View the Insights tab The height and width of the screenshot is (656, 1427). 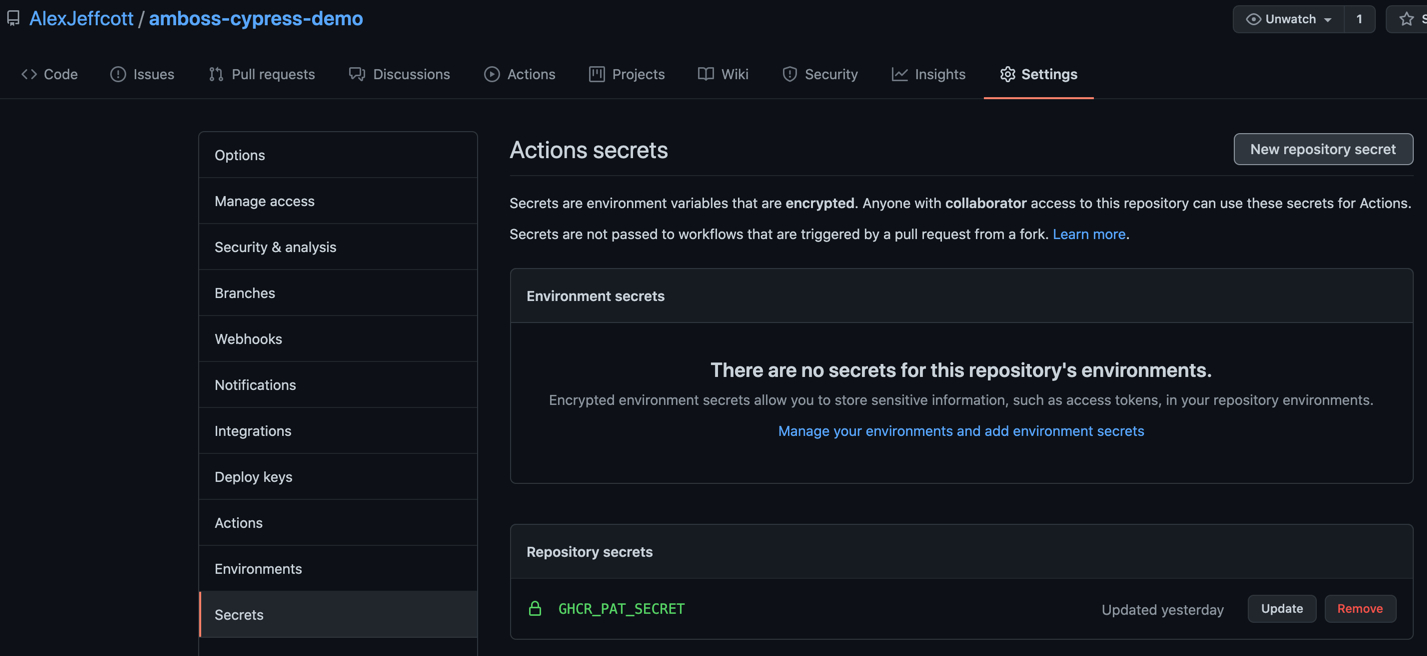(929, 74)
